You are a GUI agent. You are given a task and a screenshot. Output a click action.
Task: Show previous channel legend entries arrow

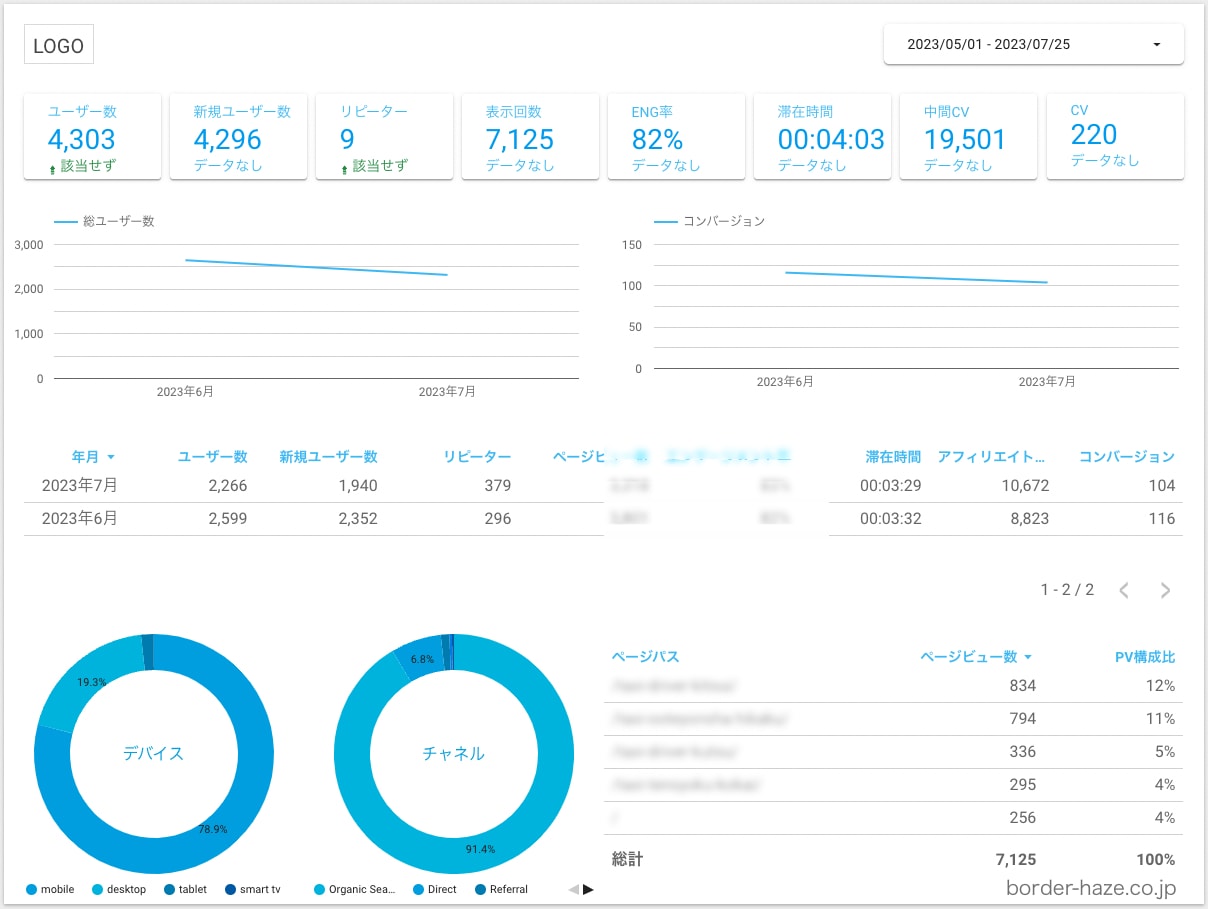point(573,889)
